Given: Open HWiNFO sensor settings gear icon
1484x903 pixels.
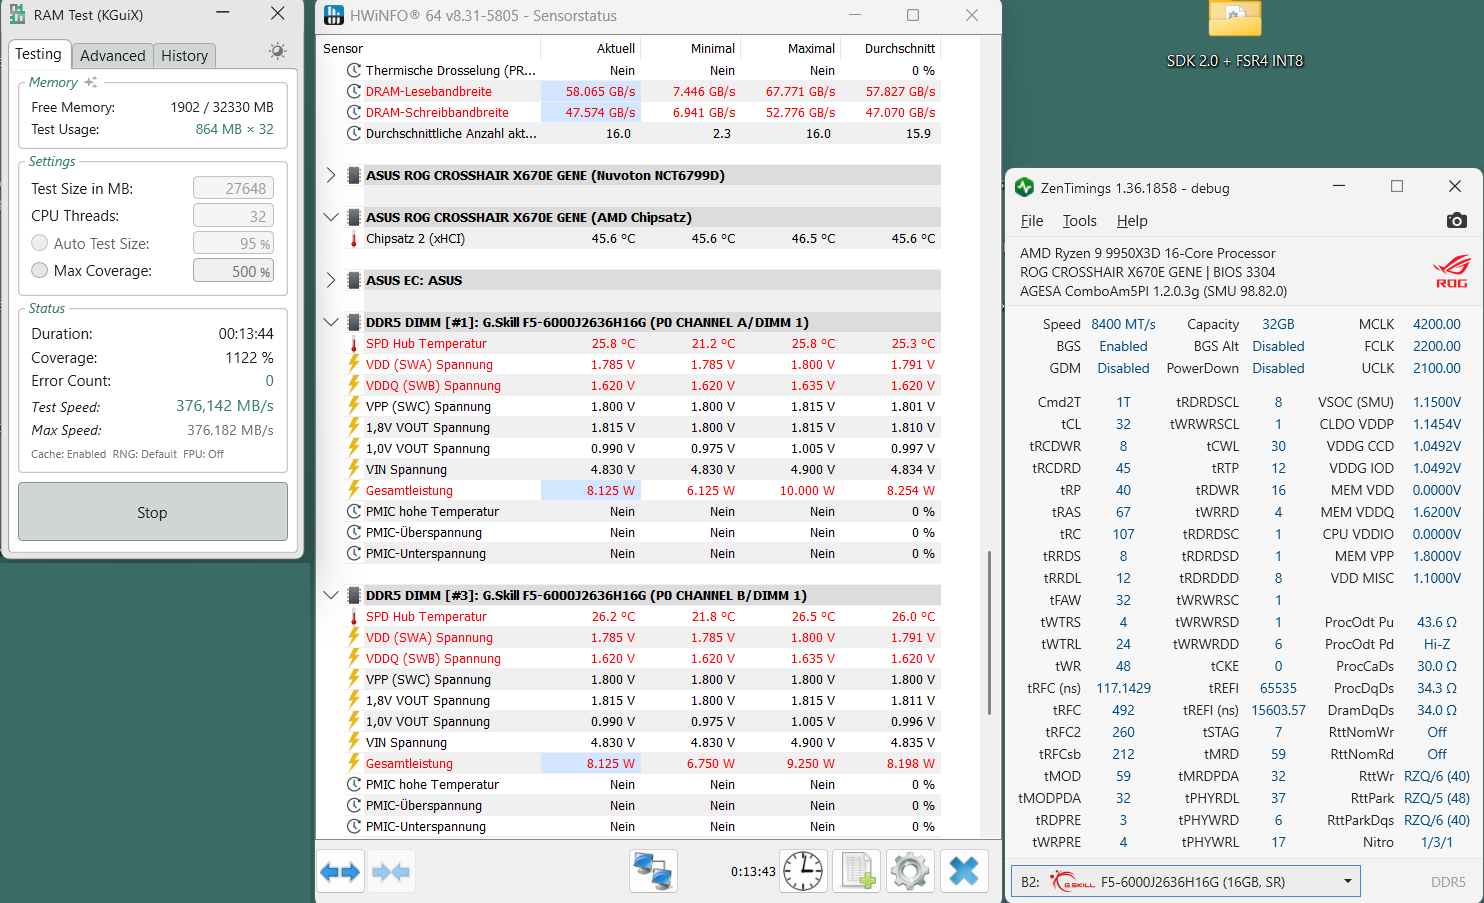Looking at the screenshot, I should [x=910, y=871].
